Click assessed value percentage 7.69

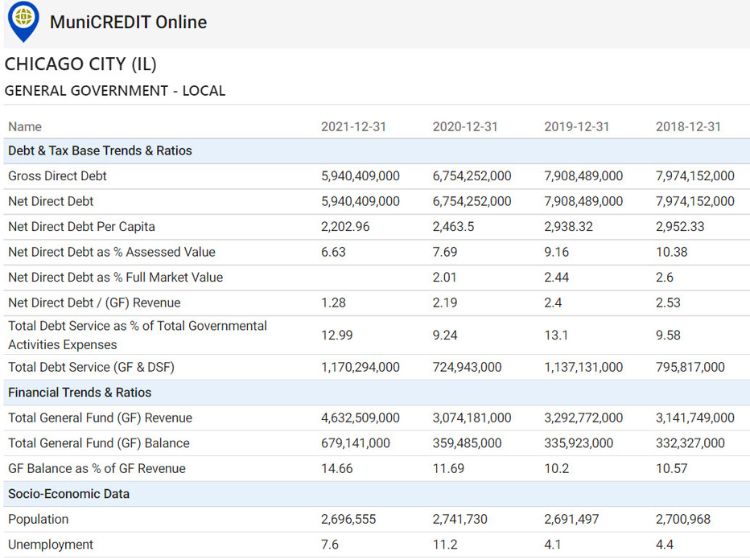click(x=445, y=252)
